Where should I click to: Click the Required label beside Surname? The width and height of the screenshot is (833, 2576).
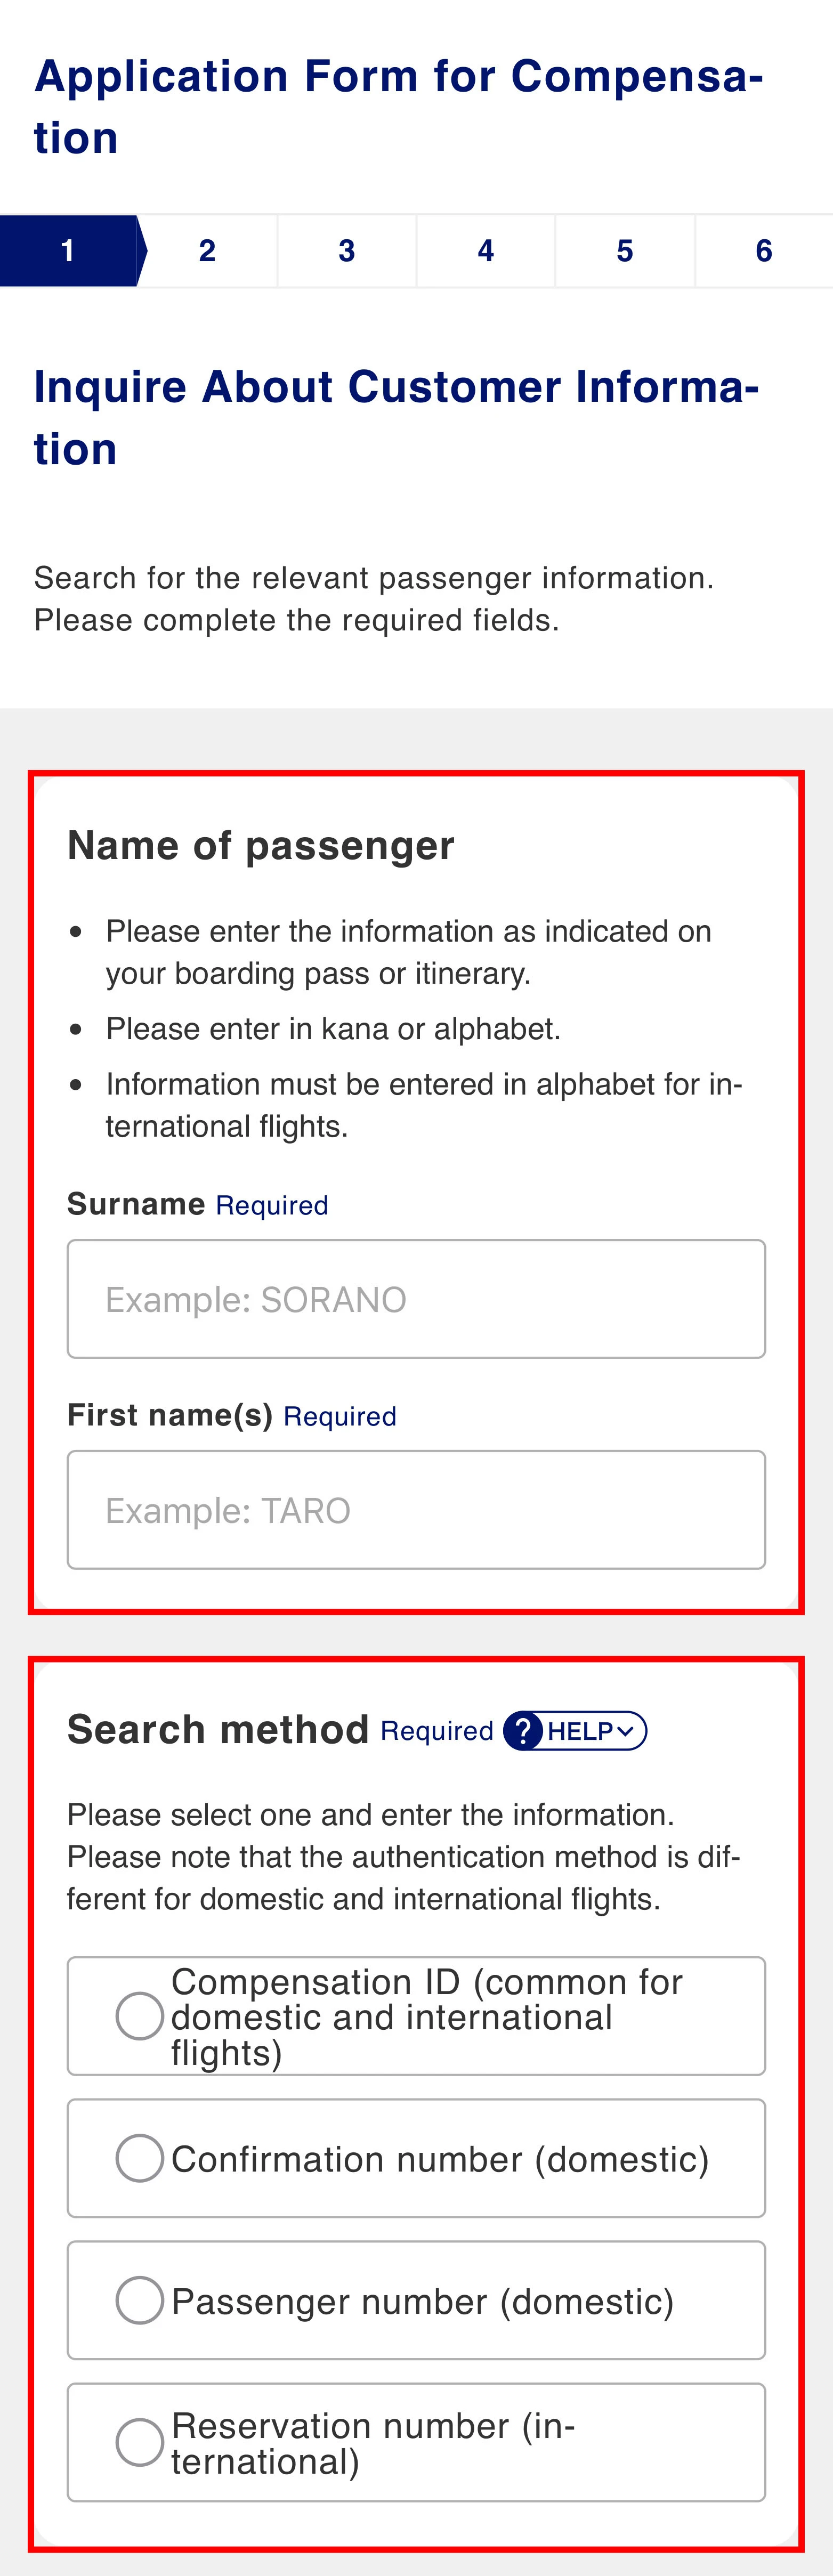(272, 1205)
